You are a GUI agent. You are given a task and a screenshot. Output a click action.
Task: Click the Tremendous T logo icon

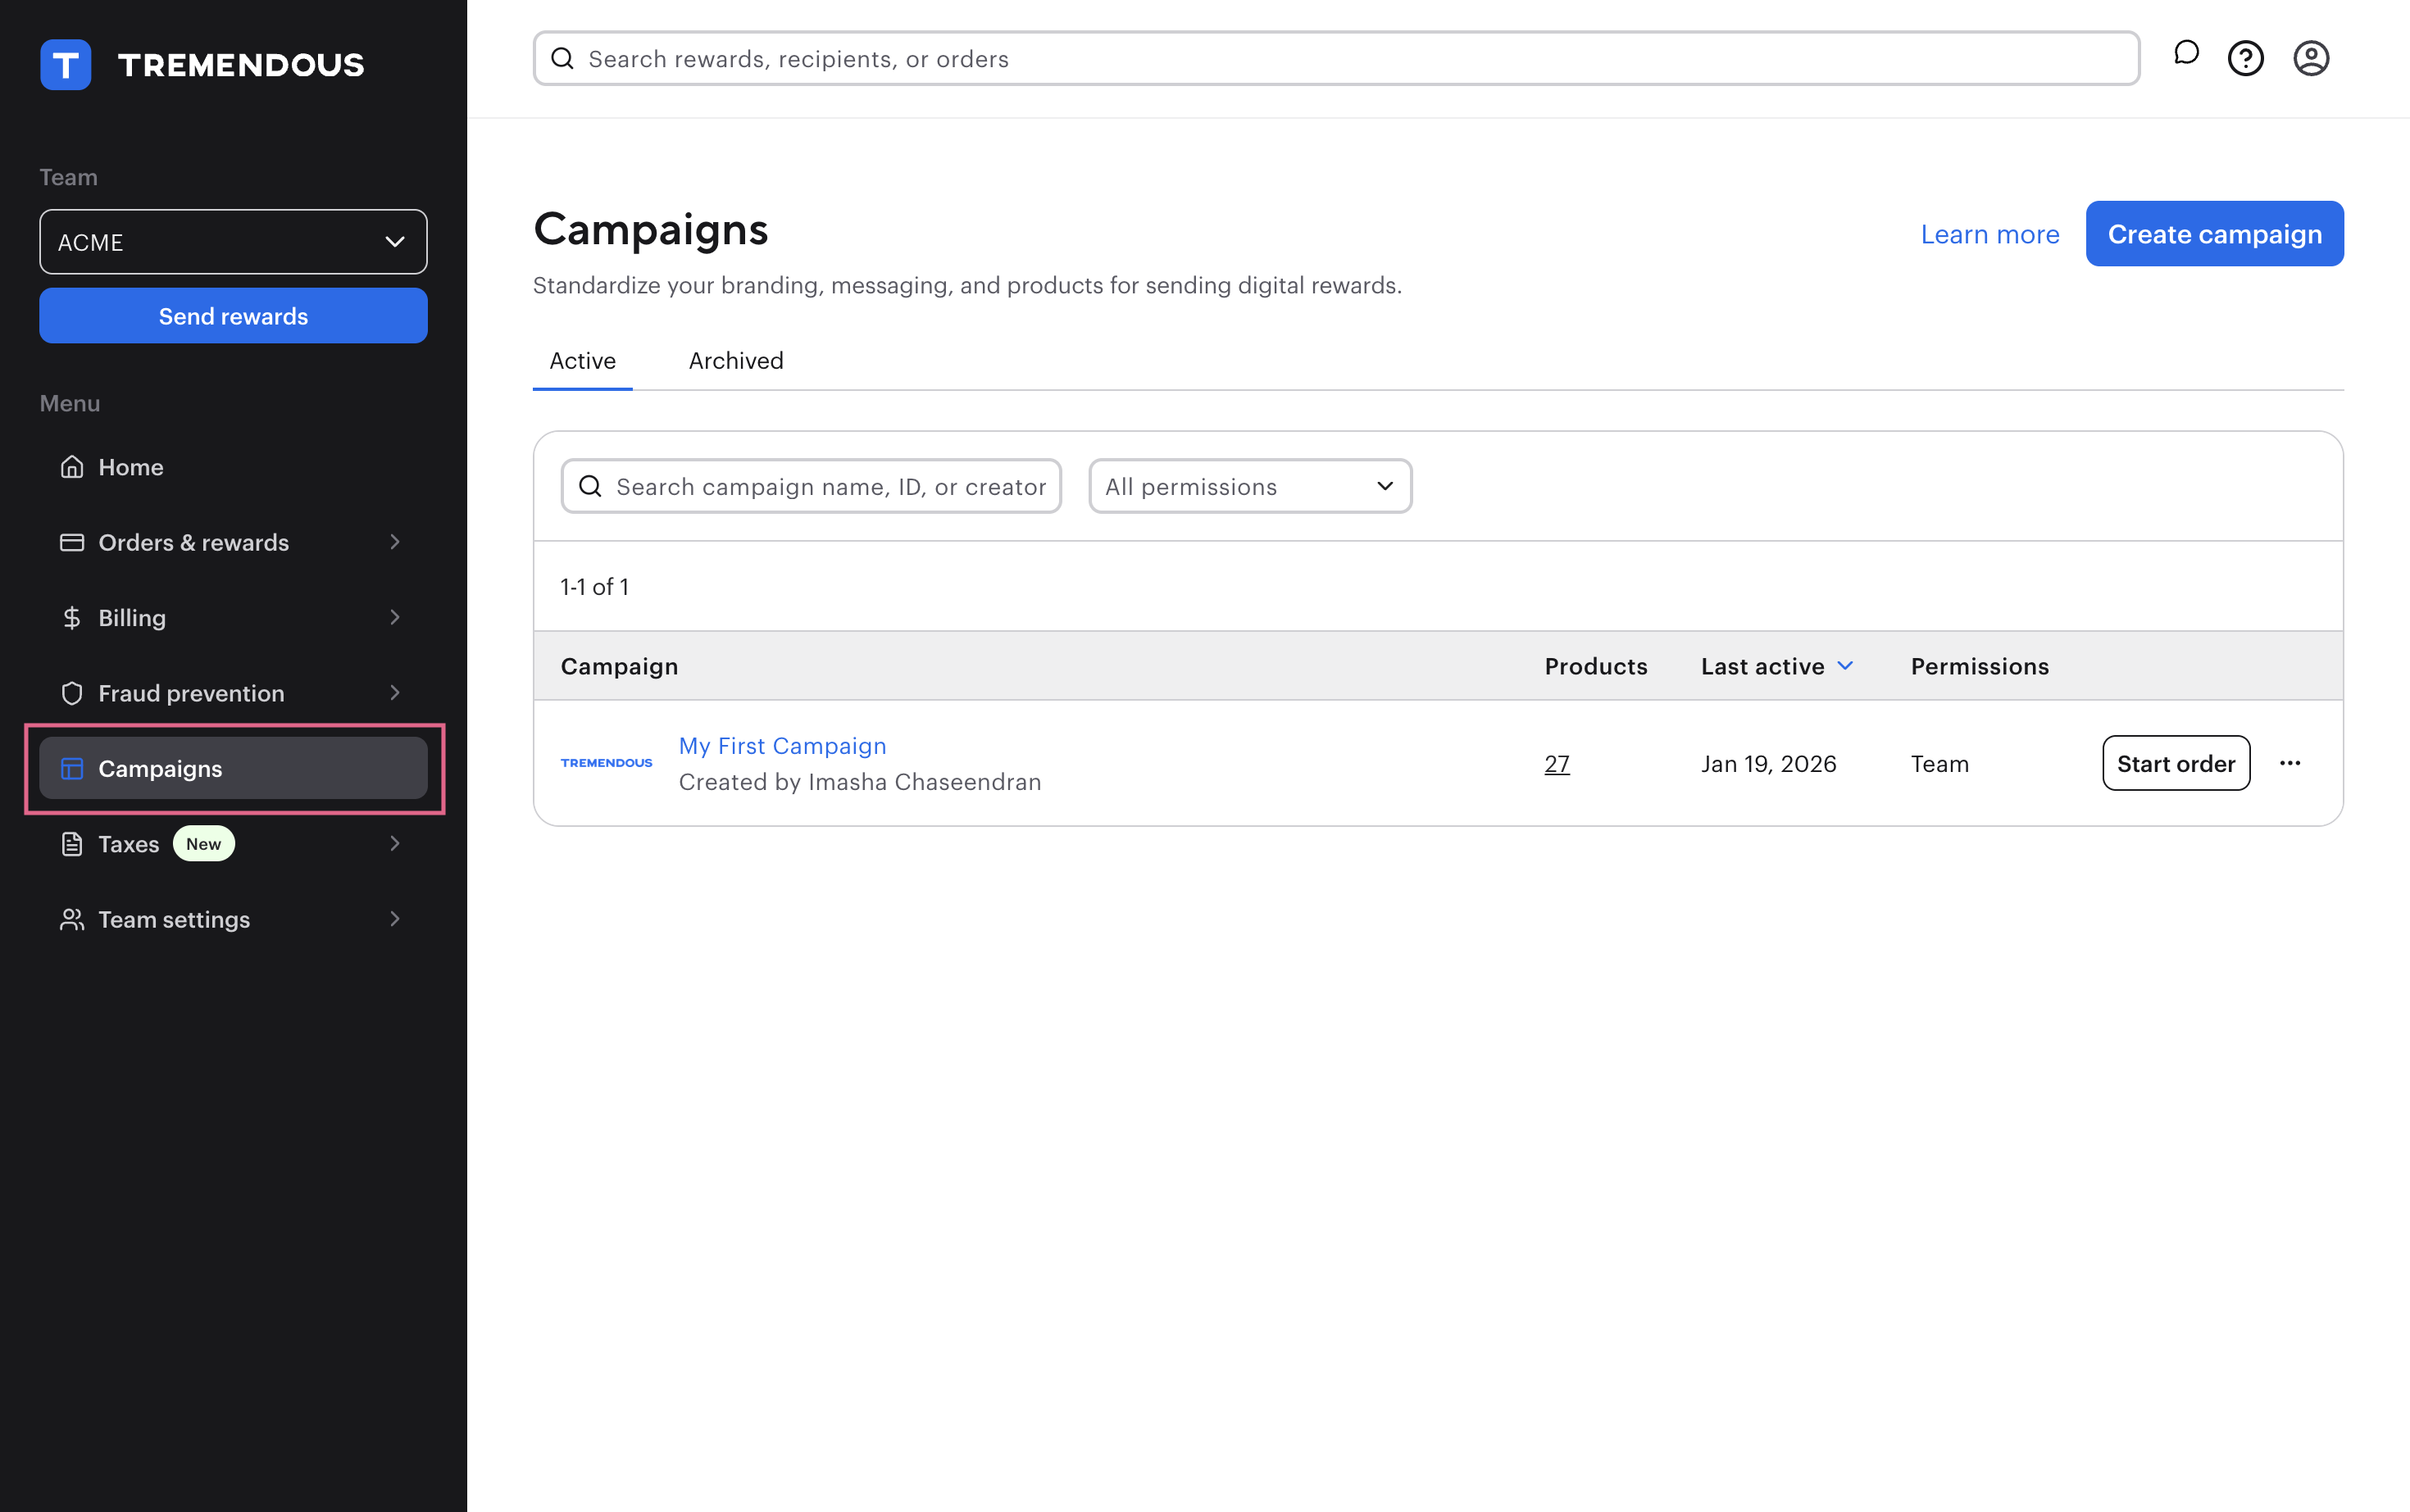(66, 65)
